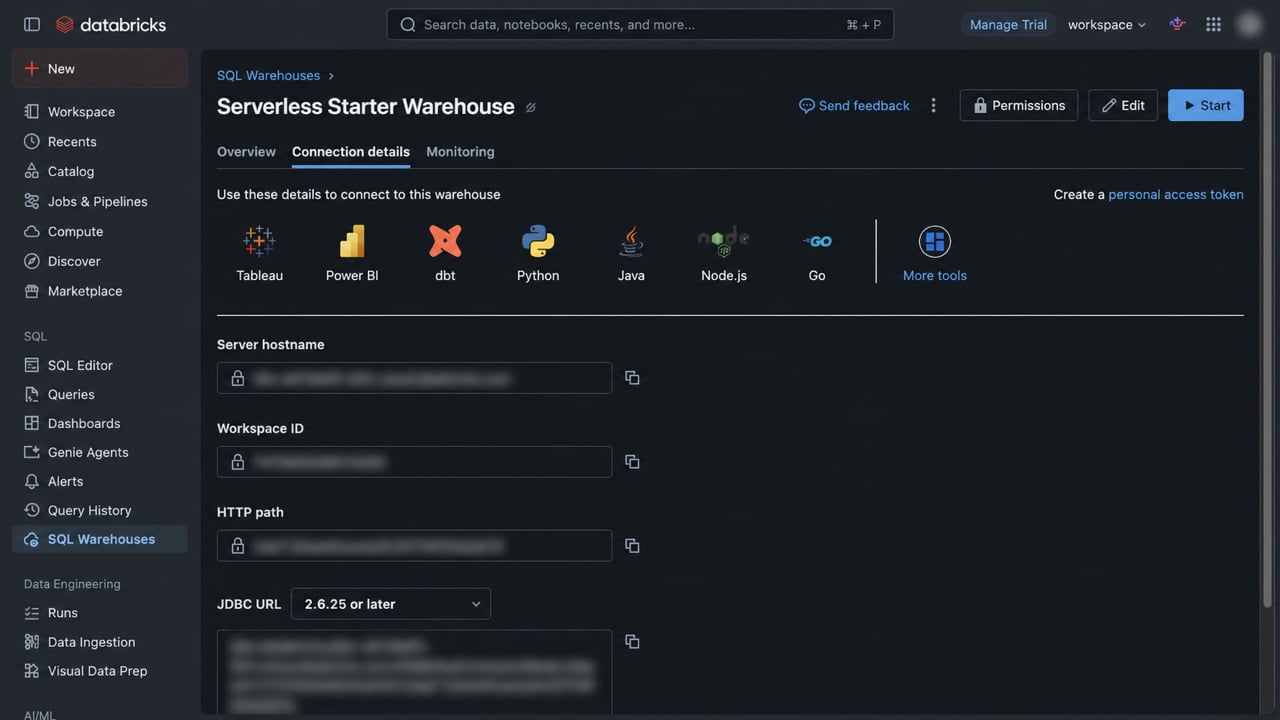Open Genie Agents

click(x=100, y=452)
